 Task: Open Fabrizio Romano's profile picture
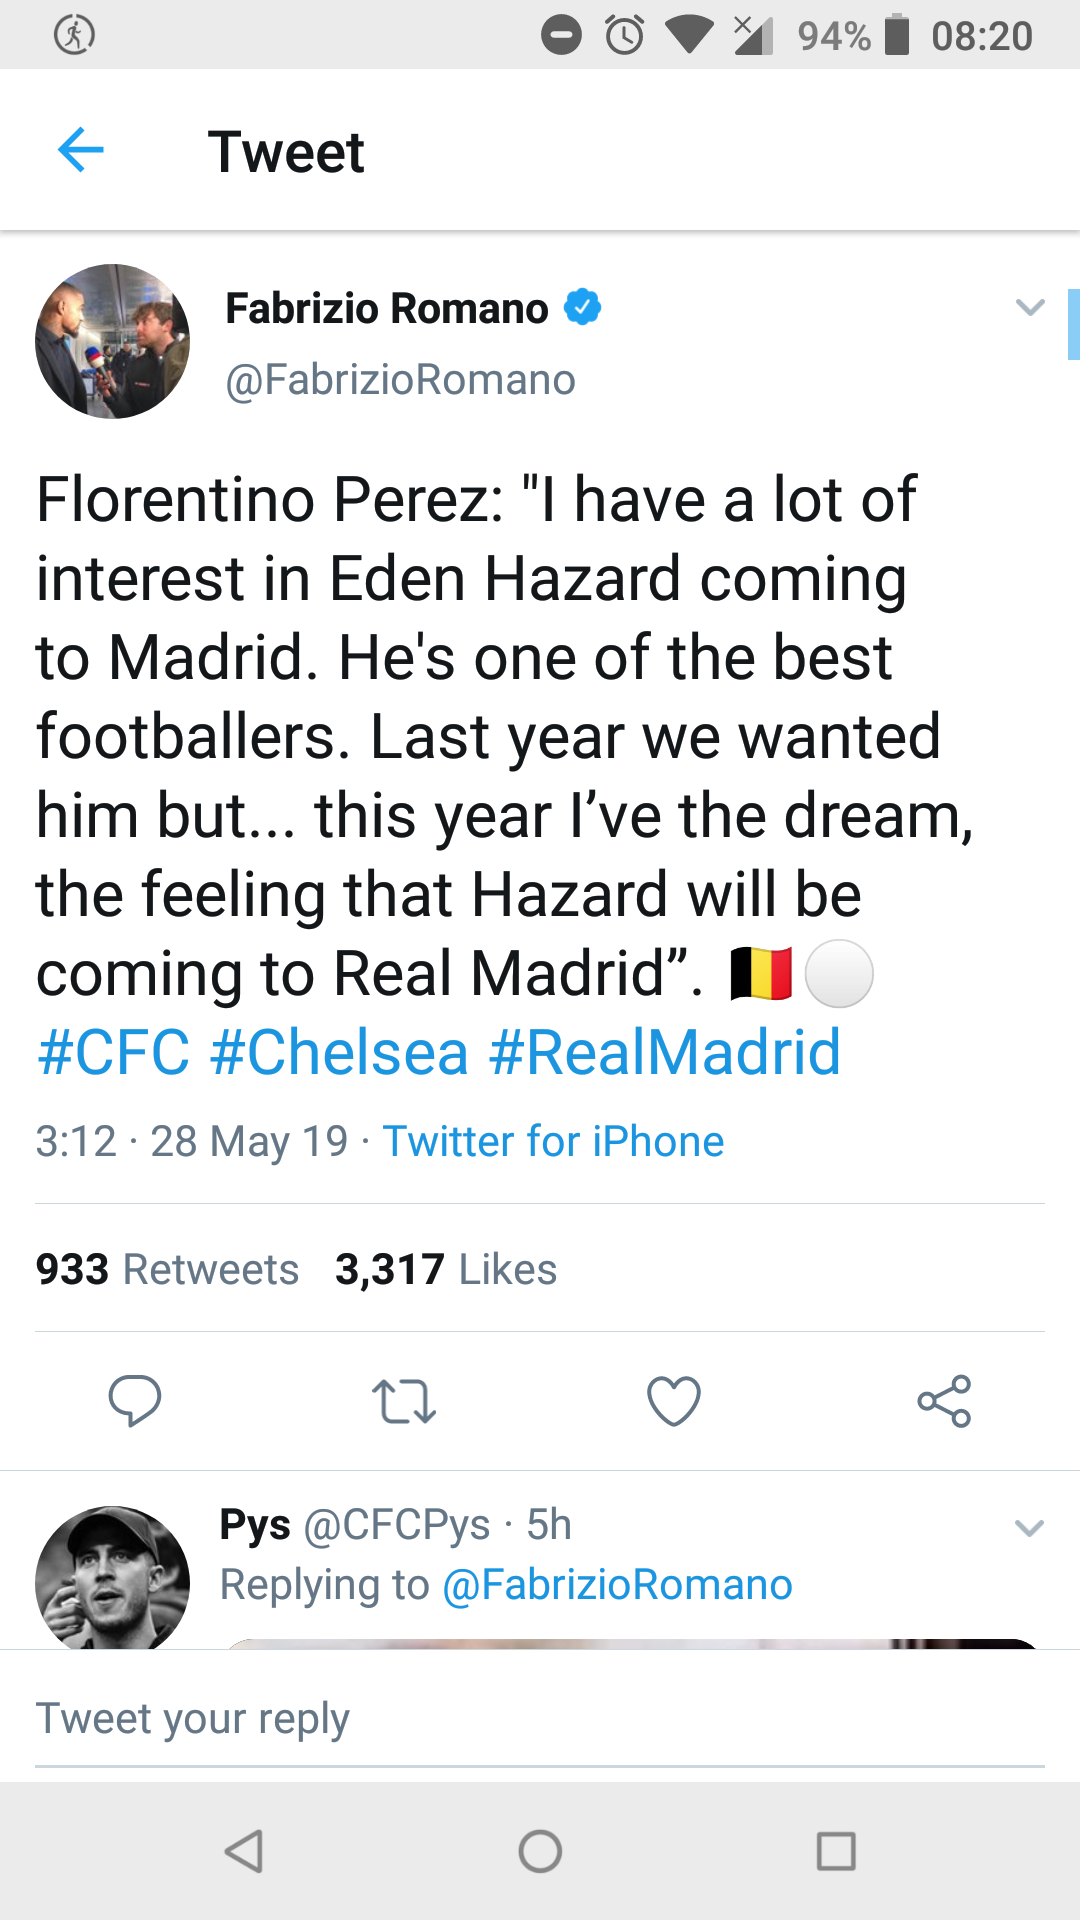pyautogui.click(x=113, y=341)
